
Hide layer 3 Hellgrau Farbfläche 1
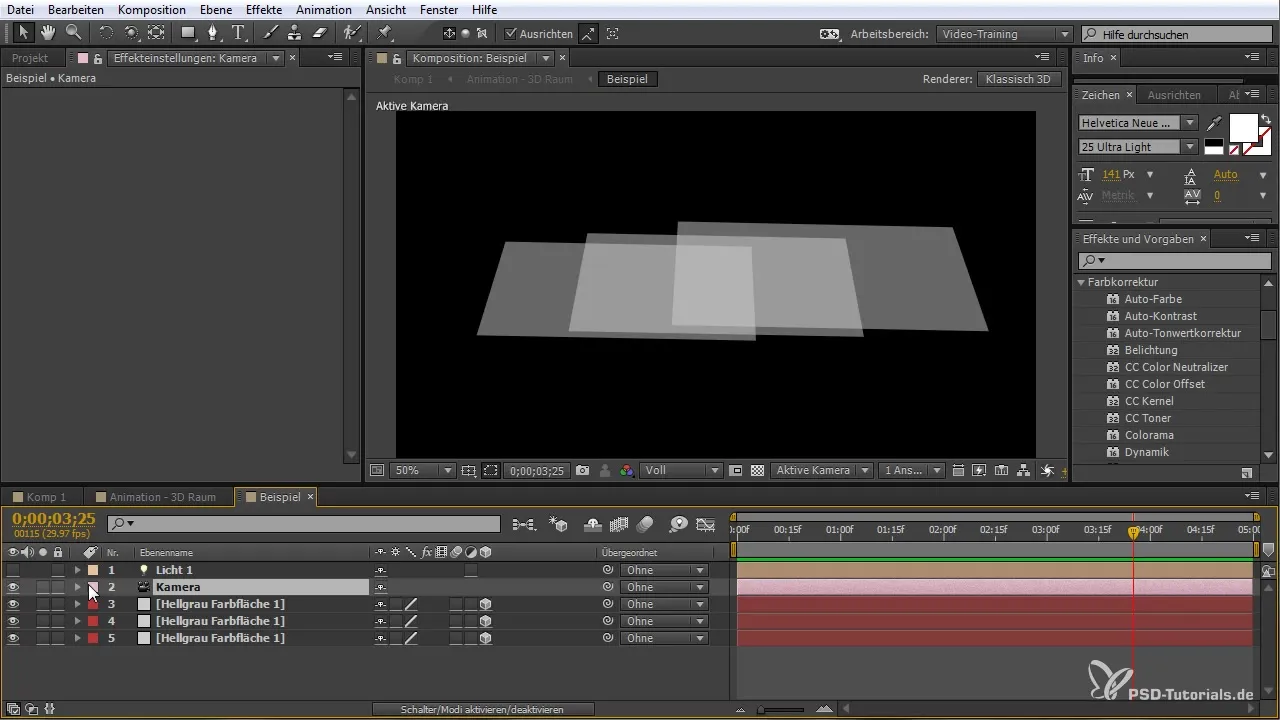point(13,604)
